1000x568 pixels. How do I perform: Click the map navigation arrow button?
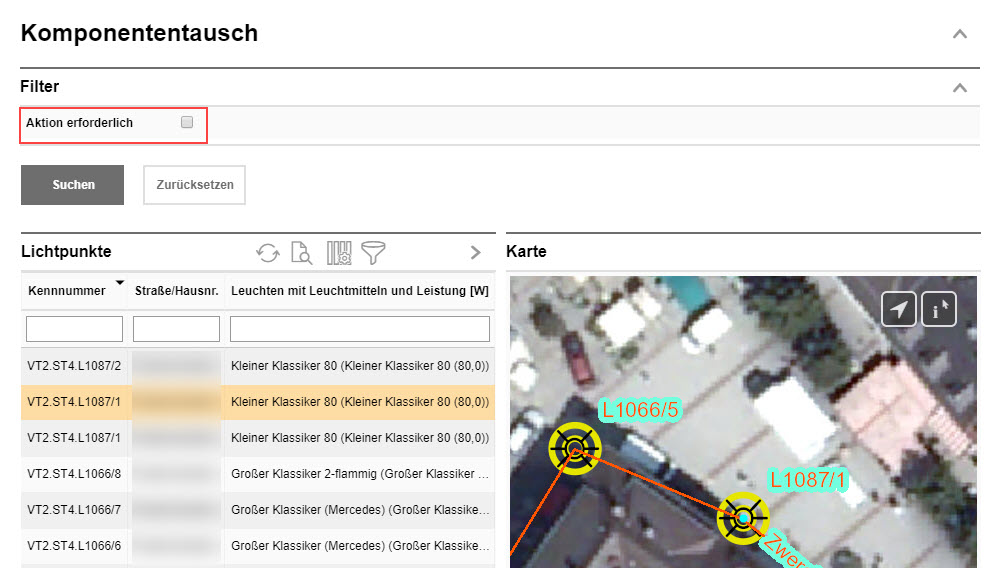coord(899,309)
